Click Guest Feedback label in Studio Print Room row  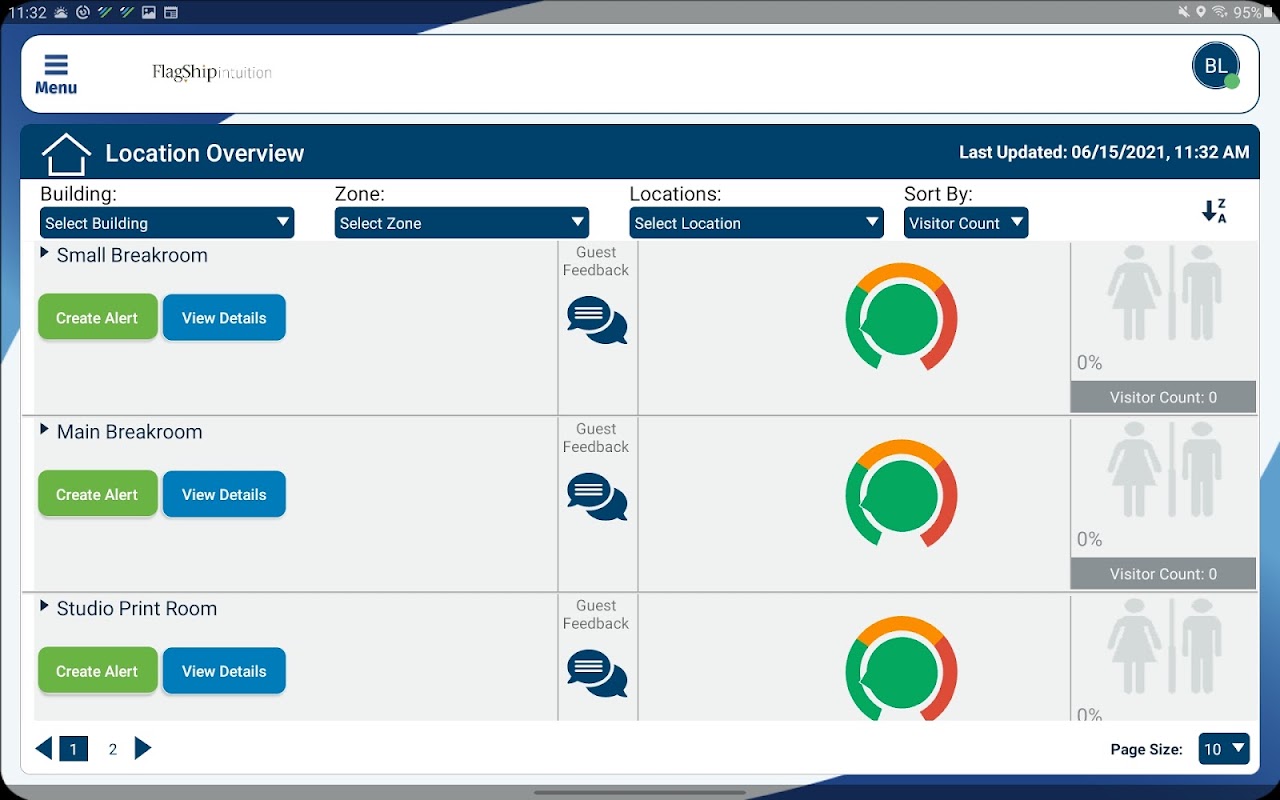pyautogui.click(x=596, y=615)
